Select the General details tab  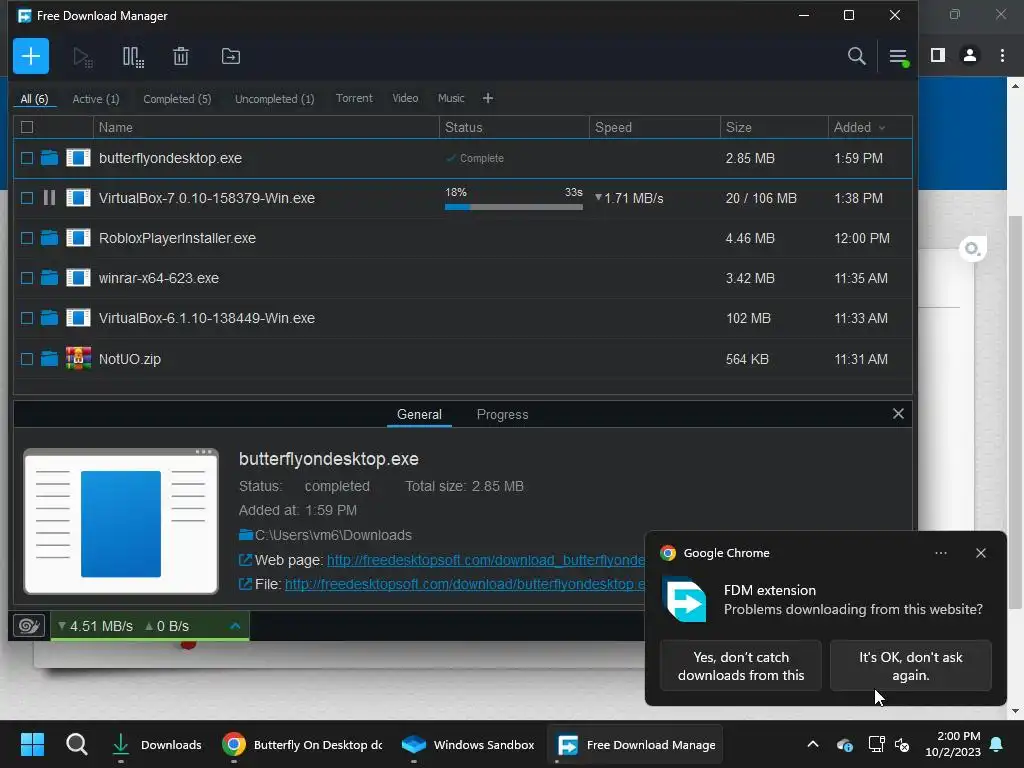419,414
